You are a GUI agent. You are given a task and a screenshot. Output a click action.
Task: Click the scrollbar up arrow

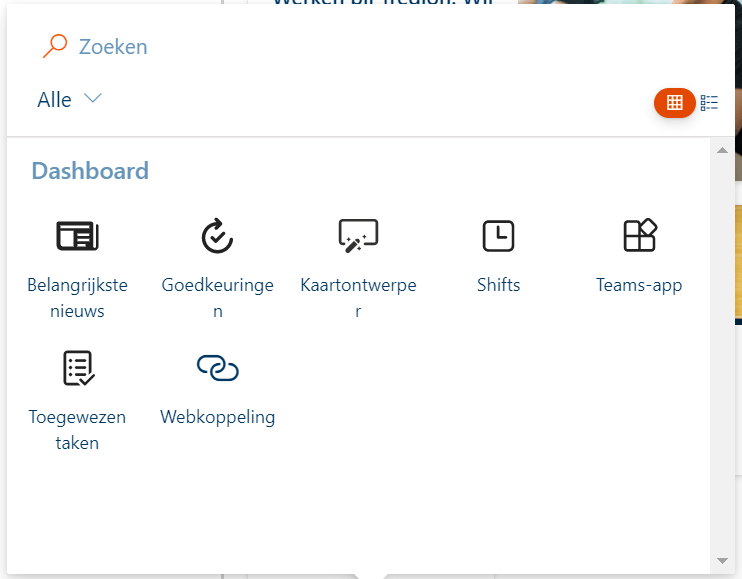coord(722,150)
